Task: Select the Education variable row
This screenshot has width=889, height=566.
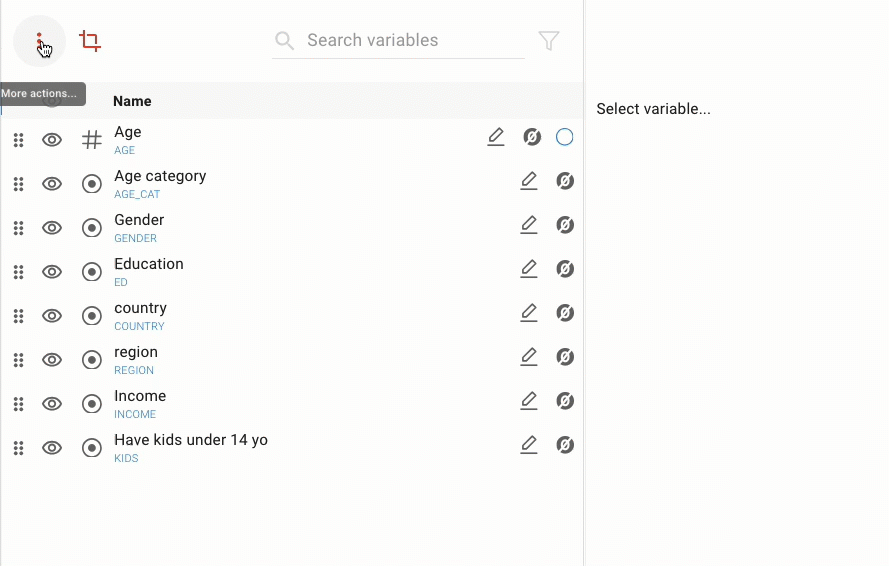Action: point(149,265)
